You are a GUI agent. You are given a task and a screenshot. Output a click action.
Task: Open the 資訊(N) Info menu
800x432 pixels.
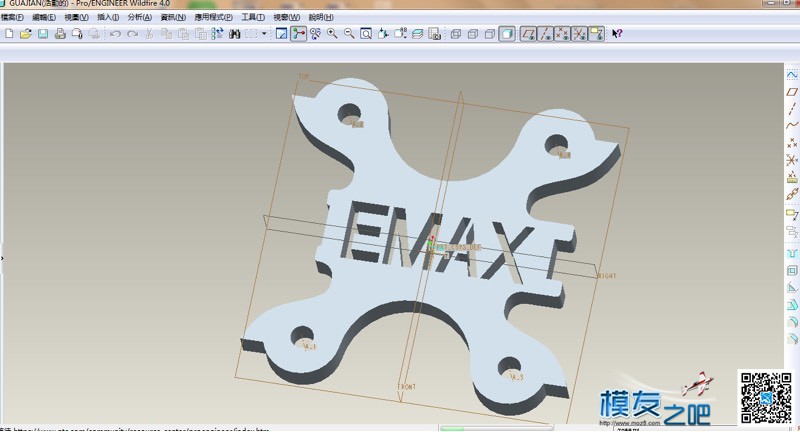(x=173, y=17)
